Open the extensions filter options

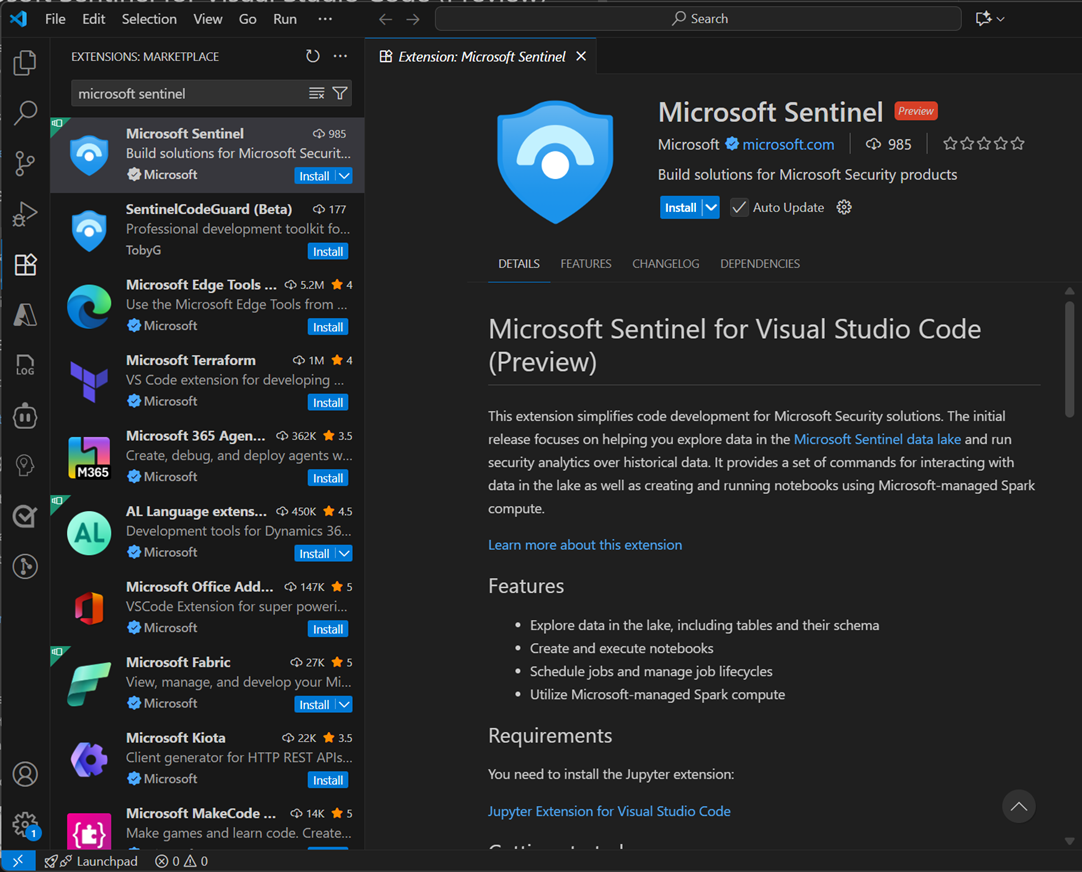340,91
